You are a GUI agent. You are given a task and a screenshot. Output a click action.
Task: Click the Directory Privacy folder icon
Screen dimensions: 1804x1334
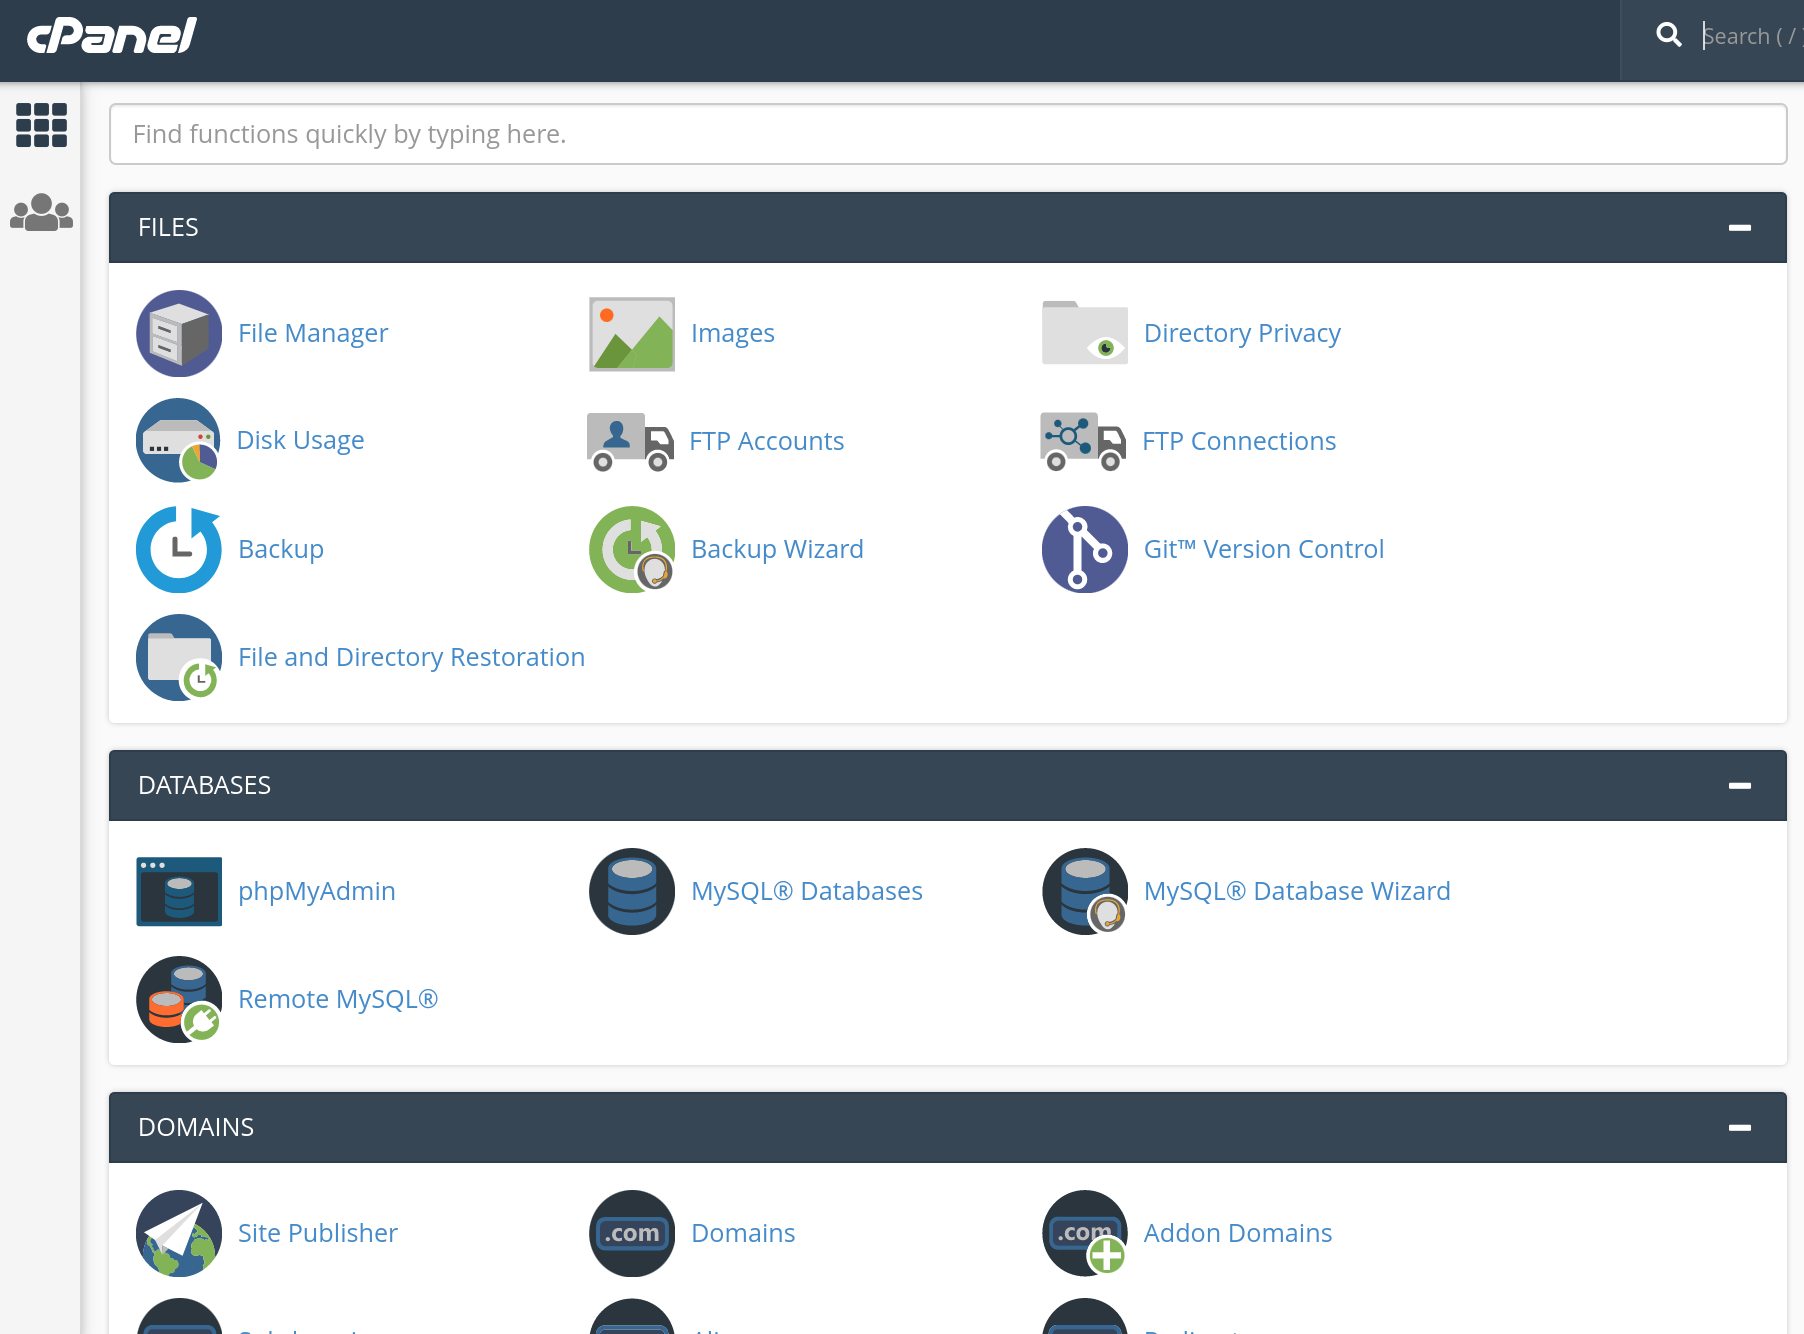[x=1085, y=333]
